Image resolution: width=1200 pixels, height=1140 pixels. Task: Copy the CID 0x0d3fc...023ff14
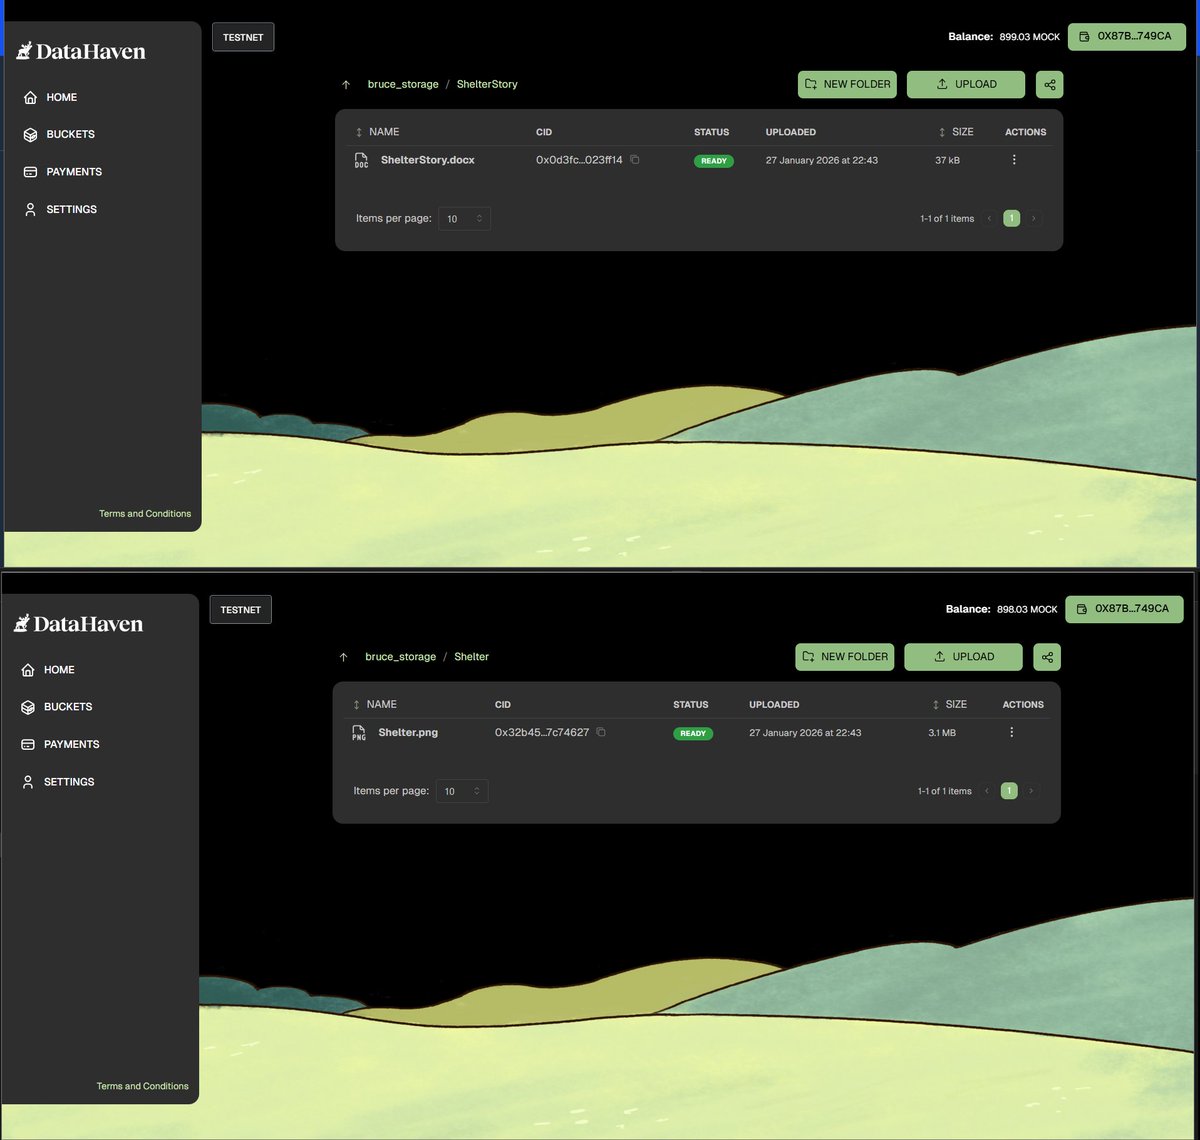click(635, 160)
